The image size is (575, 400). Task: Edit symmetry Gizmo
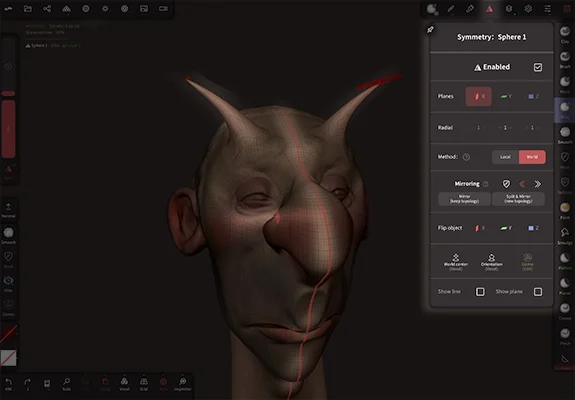(x=527, y=262)
